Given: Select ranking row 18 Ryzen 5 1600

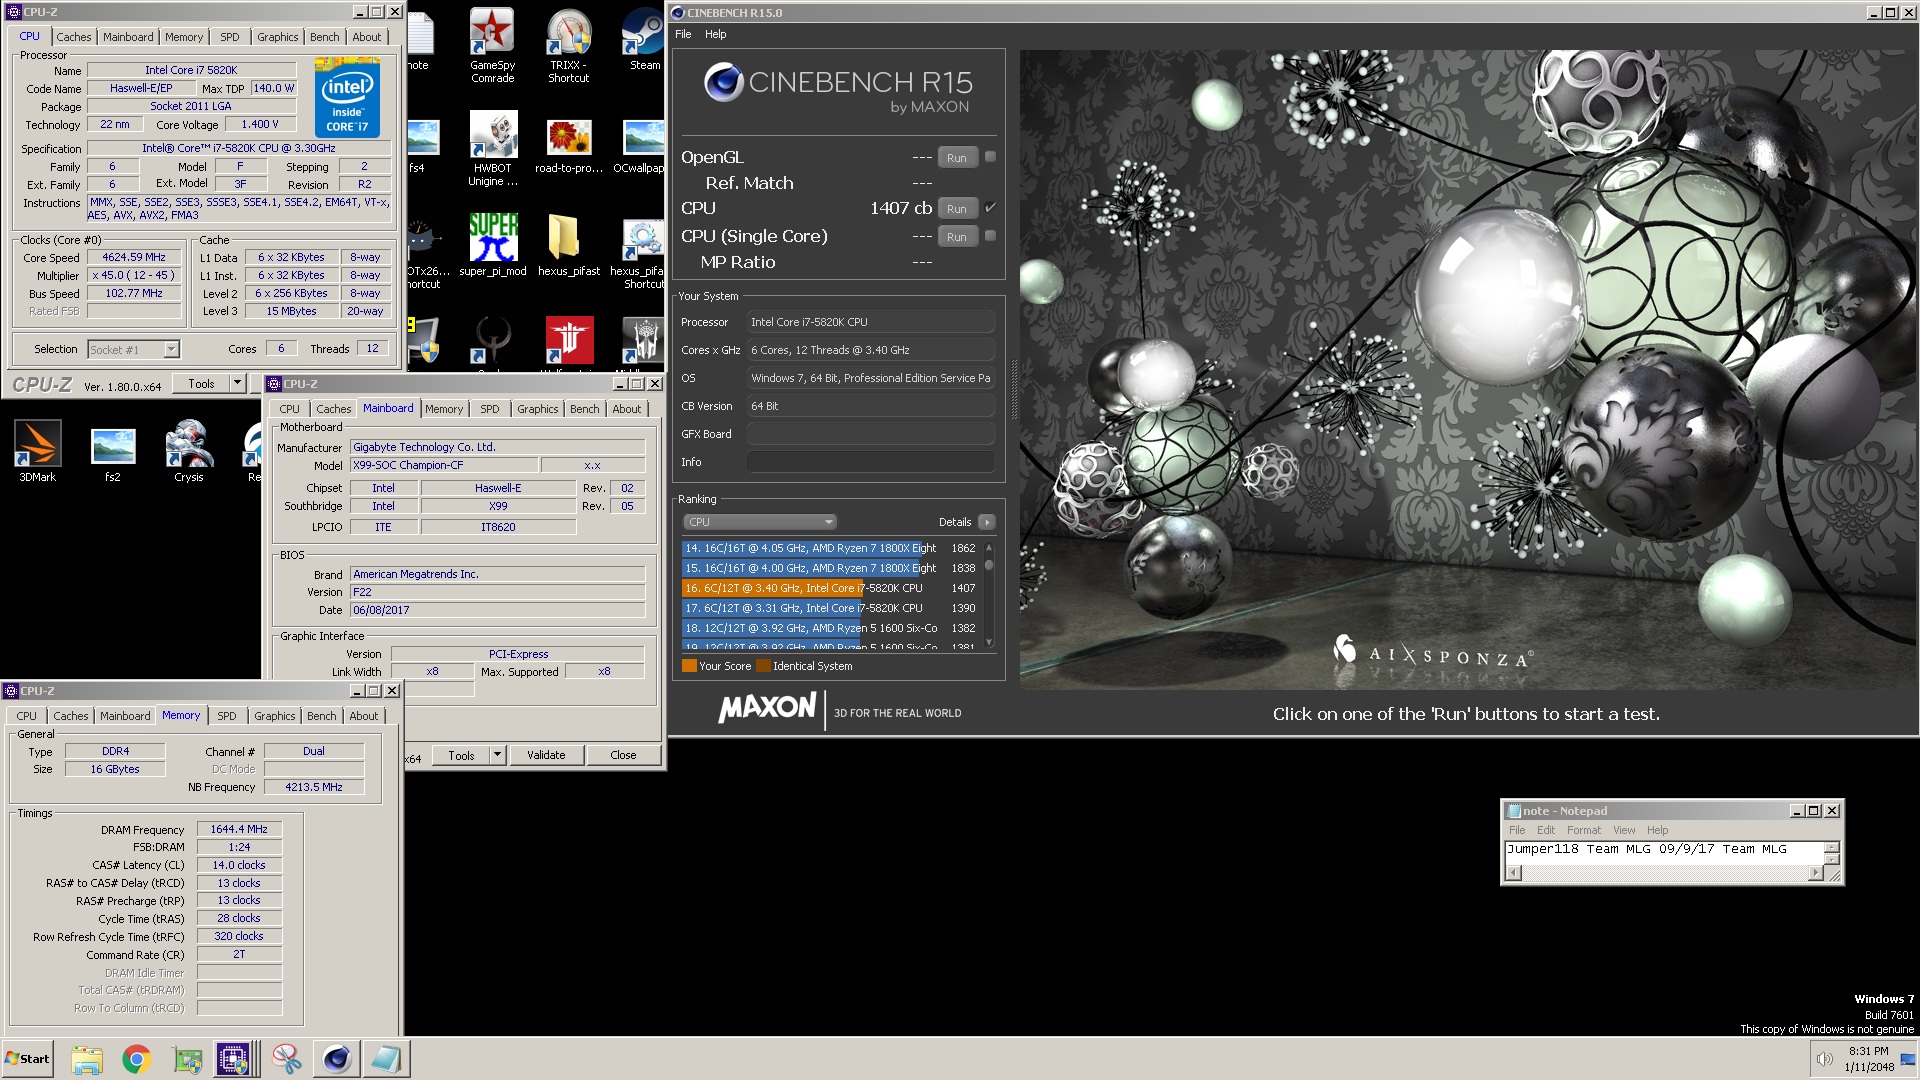Looking at the screenshot, I should click(830, 628).
